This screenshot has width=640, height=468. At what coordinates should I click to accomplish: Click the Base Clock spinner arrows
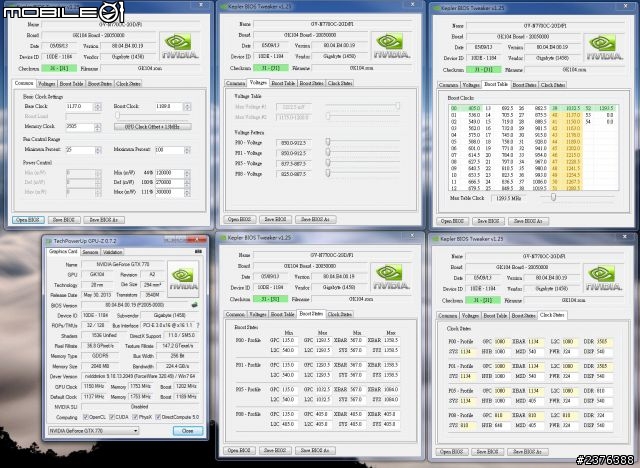[98, 107]
